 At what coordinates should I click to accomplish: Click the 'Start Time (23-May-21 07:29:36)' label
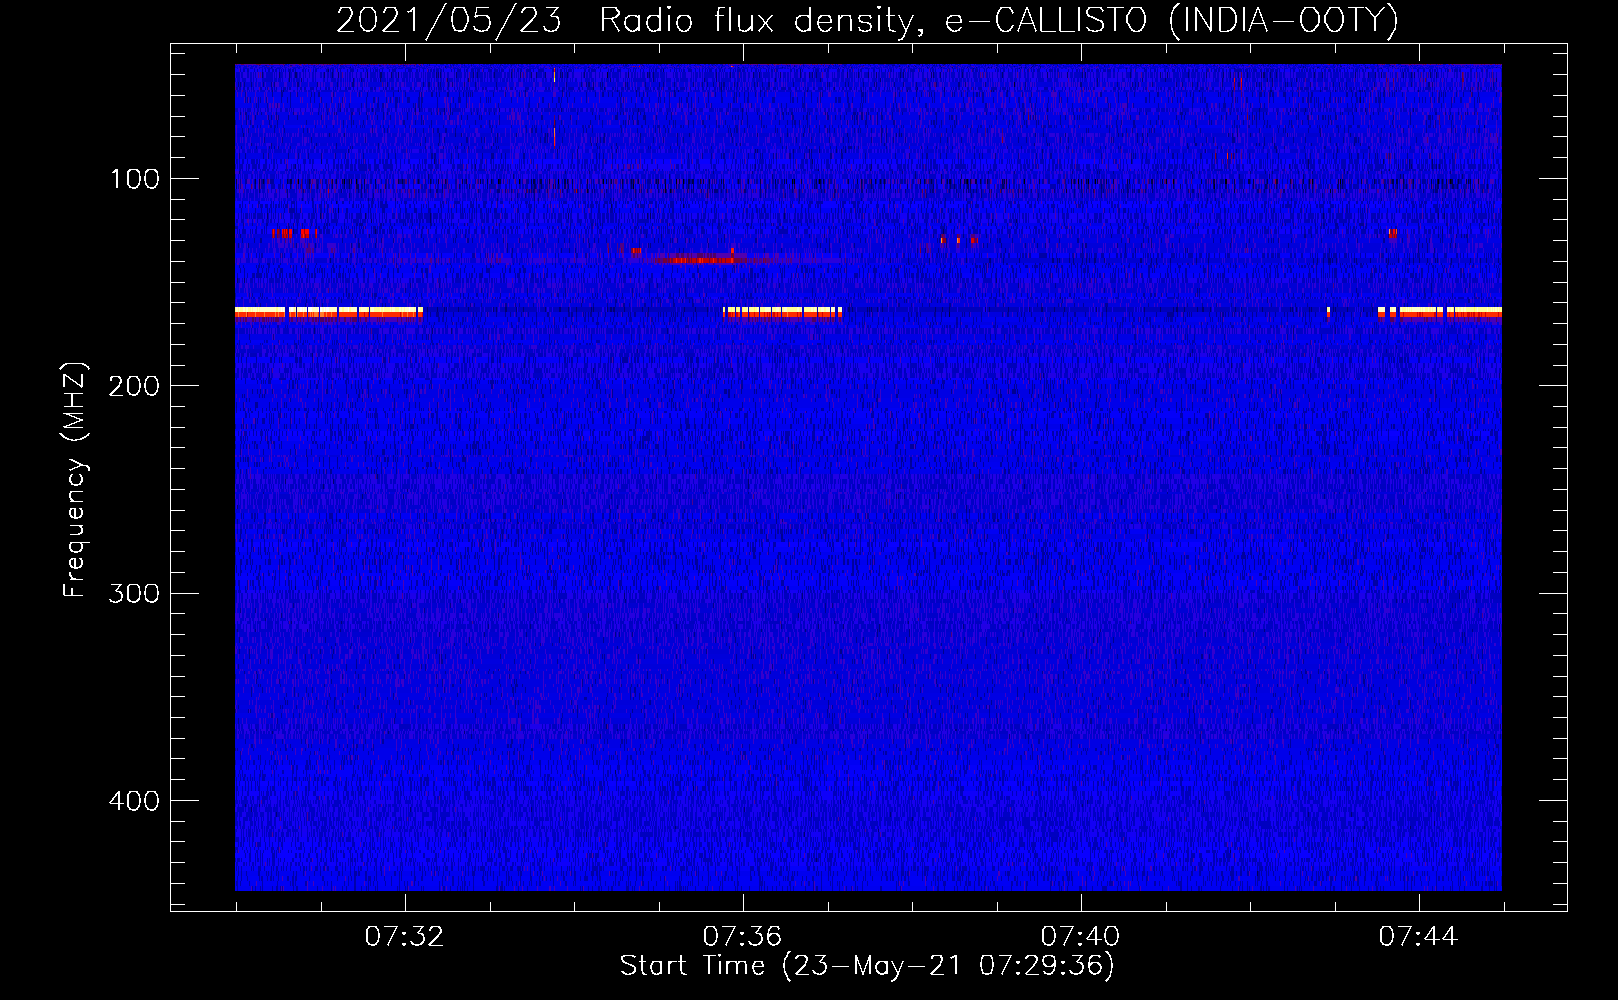pyautogui.click(x=867, y=966)
